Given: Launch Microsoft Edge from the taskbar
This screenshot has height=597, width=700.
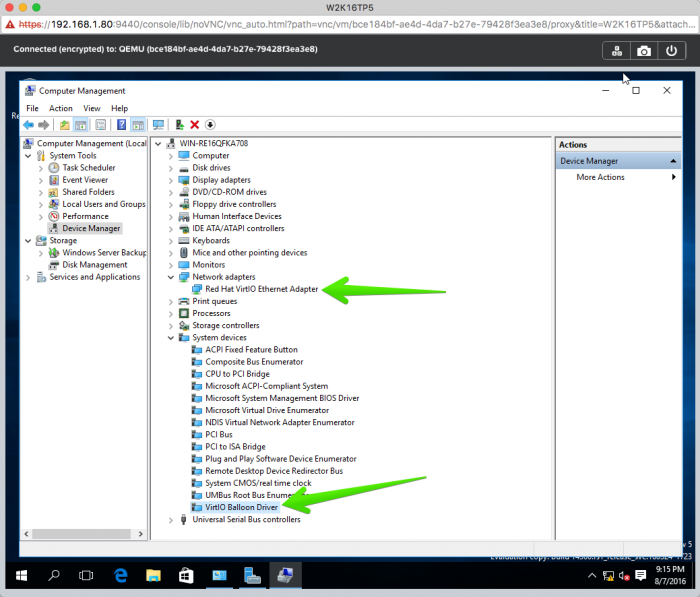Looking at the screenshot, I should (x=121, y=576).
